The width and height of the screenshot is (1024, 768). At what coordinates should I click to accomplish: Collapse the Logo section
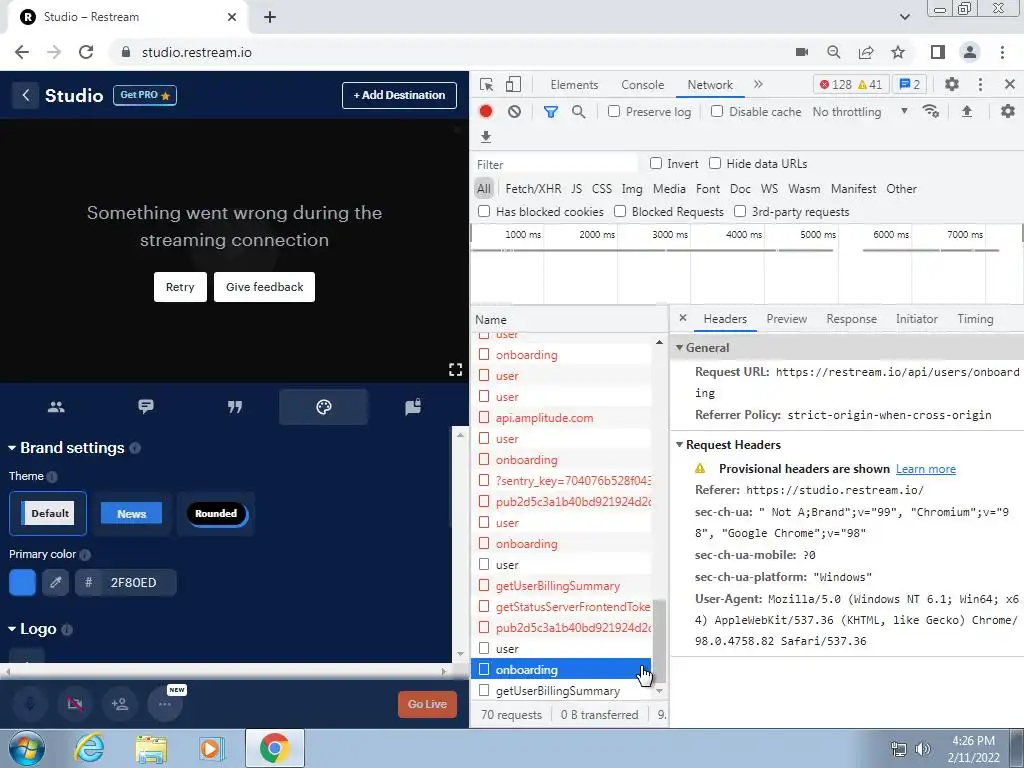click(x=12, y=629)
